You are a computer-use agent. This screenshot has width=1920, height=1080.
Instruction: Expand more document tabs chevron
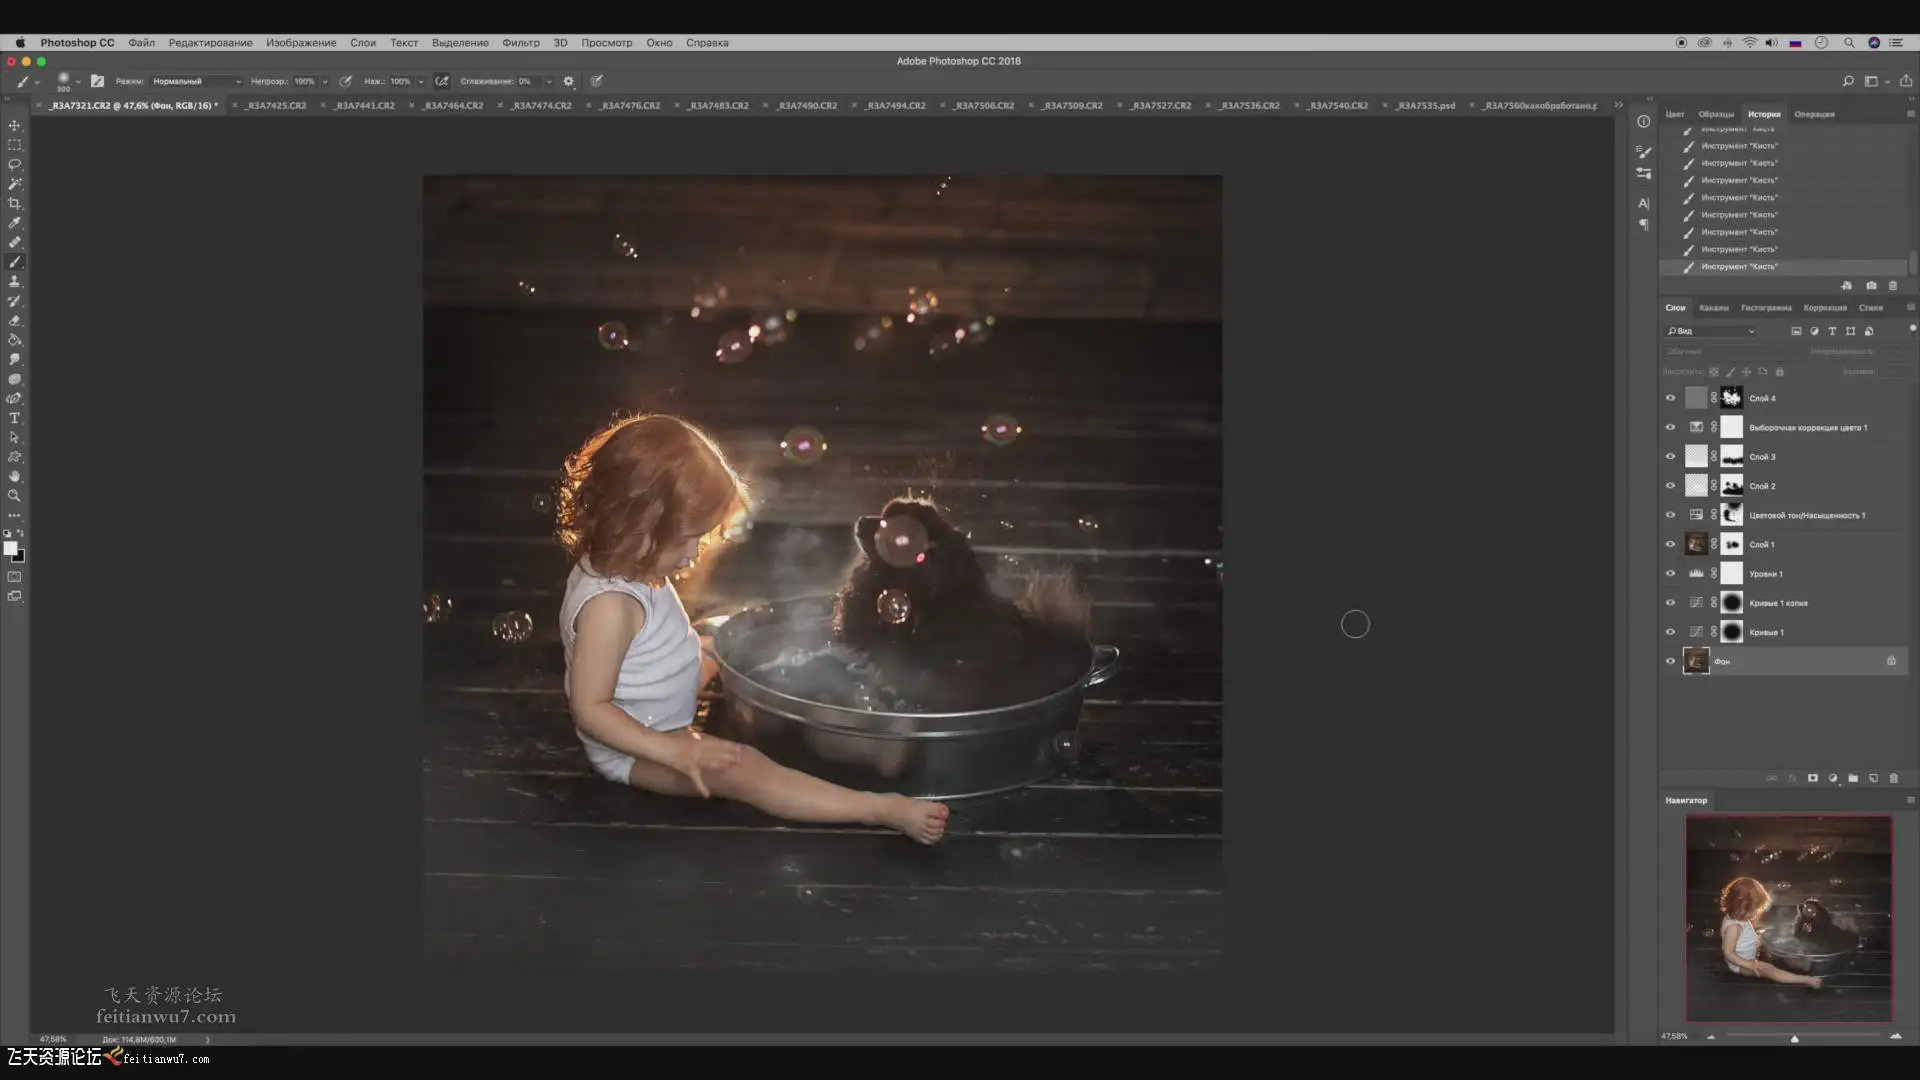pyautogui.click(x=1618, y=105)
